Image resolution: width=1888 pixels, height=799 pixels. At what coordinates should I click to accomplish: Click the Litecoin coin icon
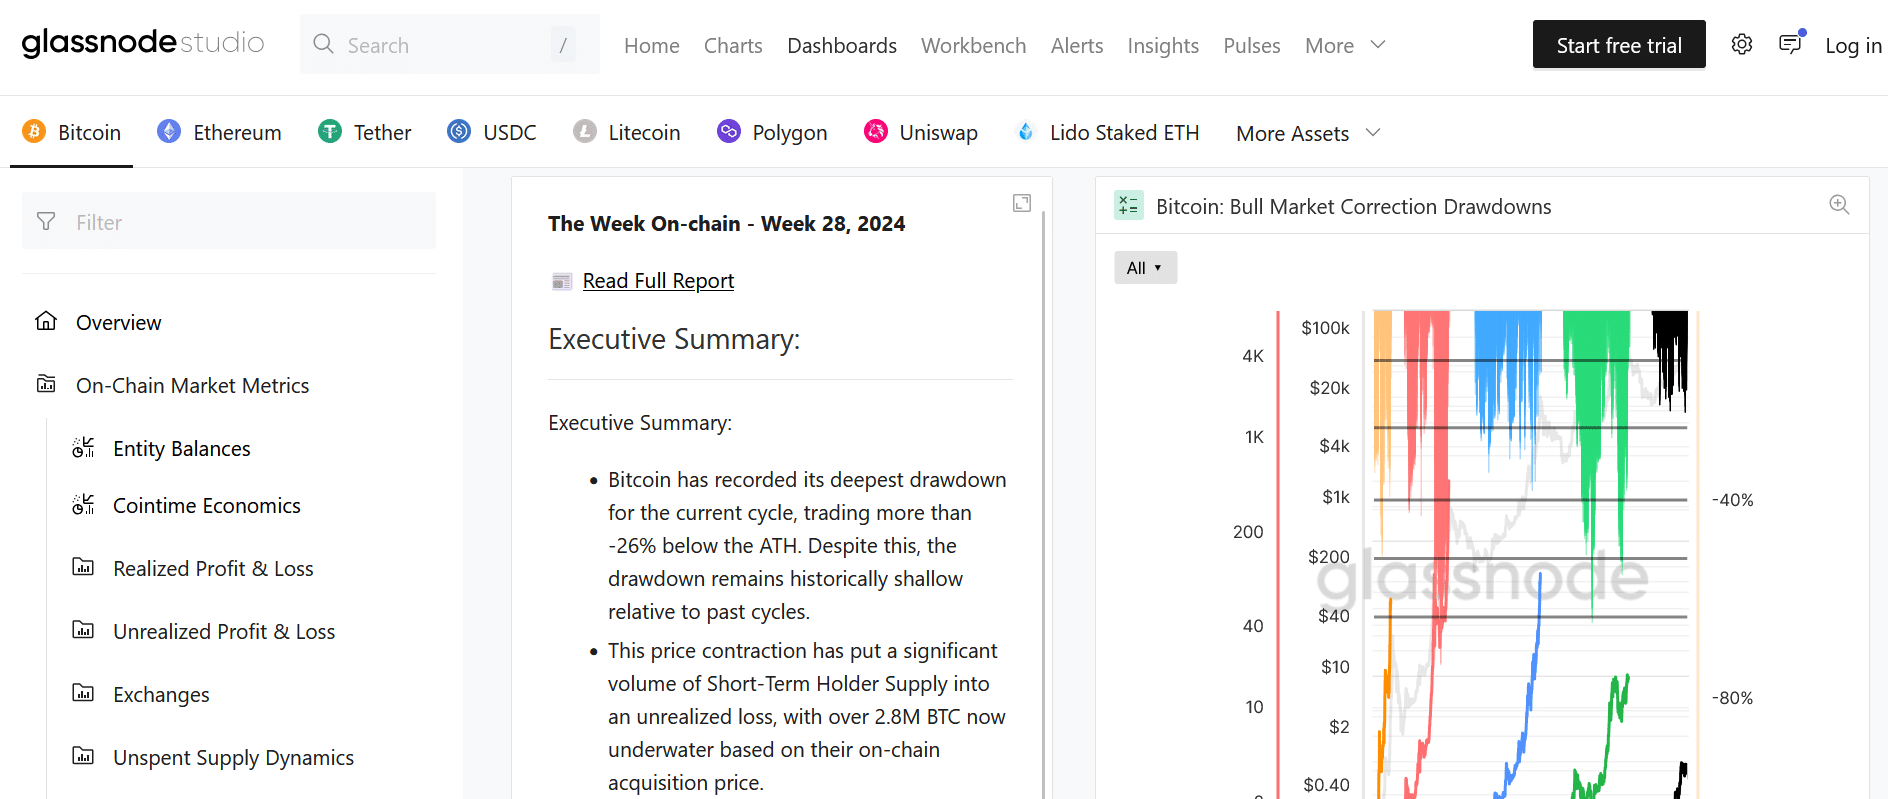(585, 131)
